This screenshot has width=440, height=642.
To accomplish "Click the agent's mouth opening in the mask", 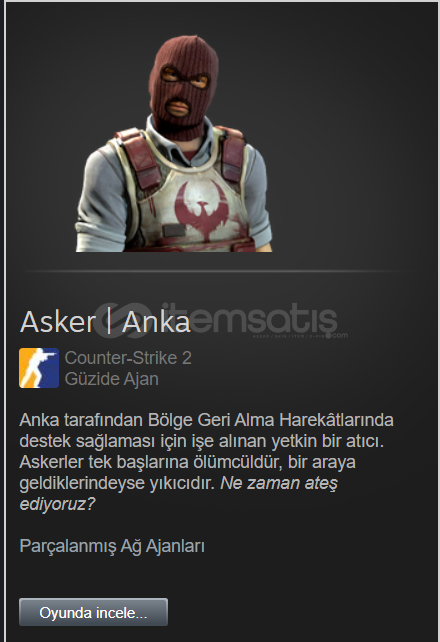I will click(178, 108).
